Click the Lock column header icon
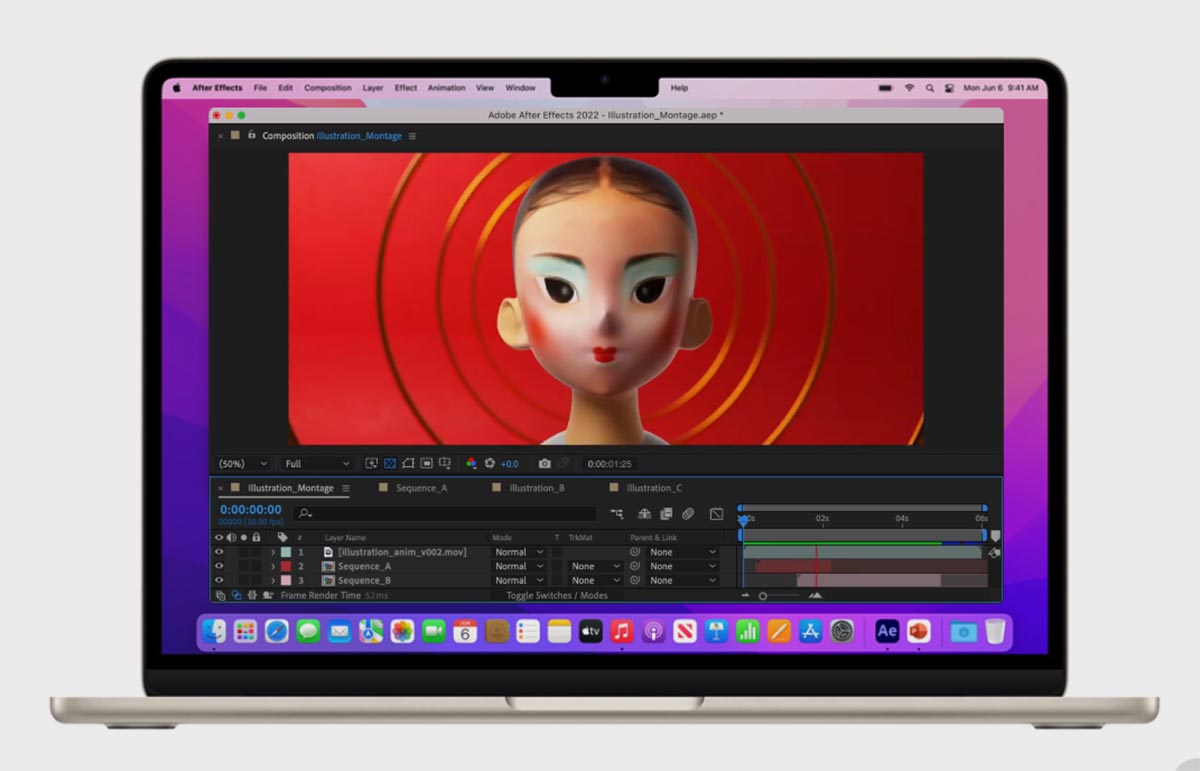 pyautogui.click(x=256, y=538)
